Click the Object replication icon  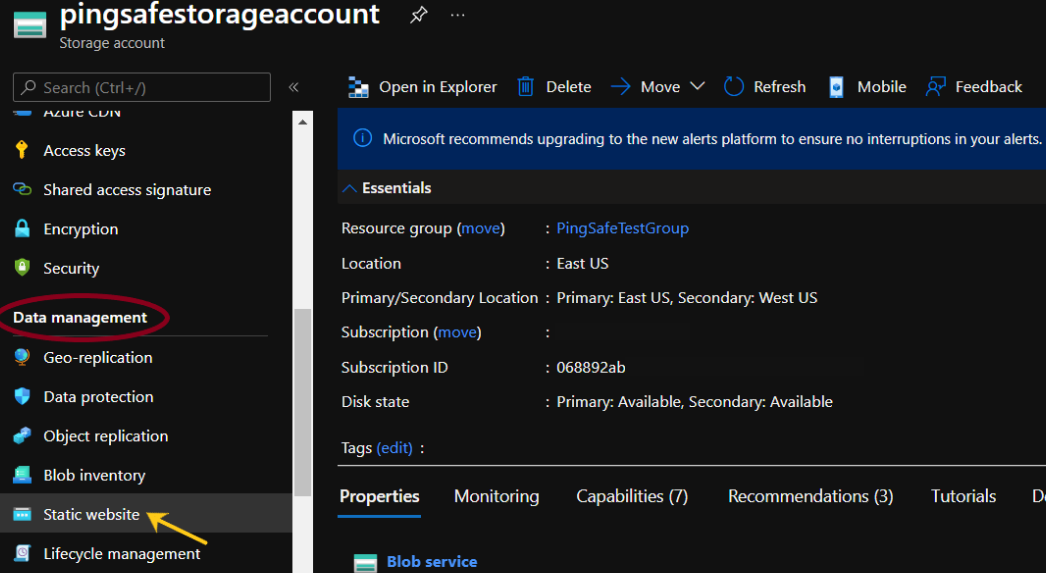[x=22, y=436]
